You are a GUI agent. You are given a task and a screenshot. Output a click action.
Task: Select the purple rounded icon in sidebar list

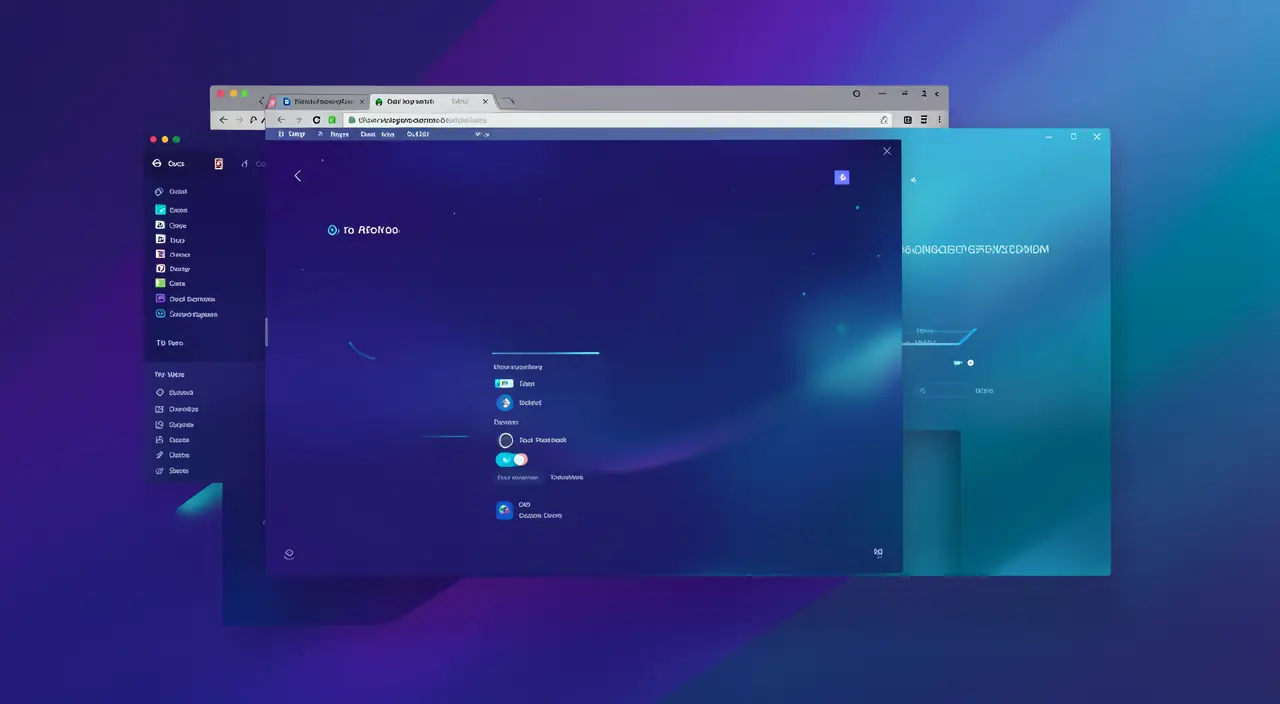tap(160, 298)
